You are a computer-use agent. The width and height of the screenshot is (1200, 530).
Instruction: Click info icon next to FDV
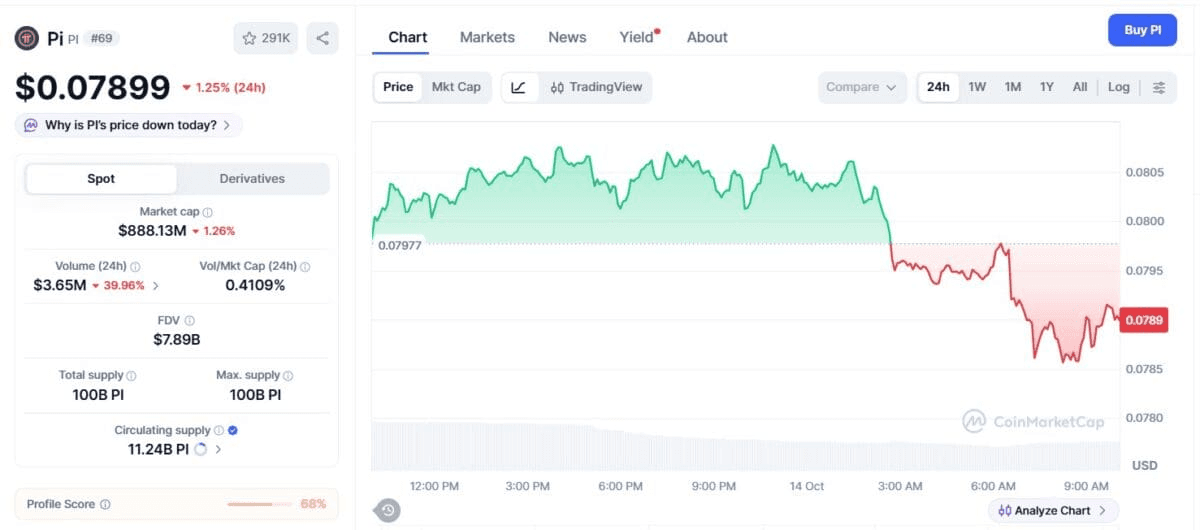tap(189, 321)
